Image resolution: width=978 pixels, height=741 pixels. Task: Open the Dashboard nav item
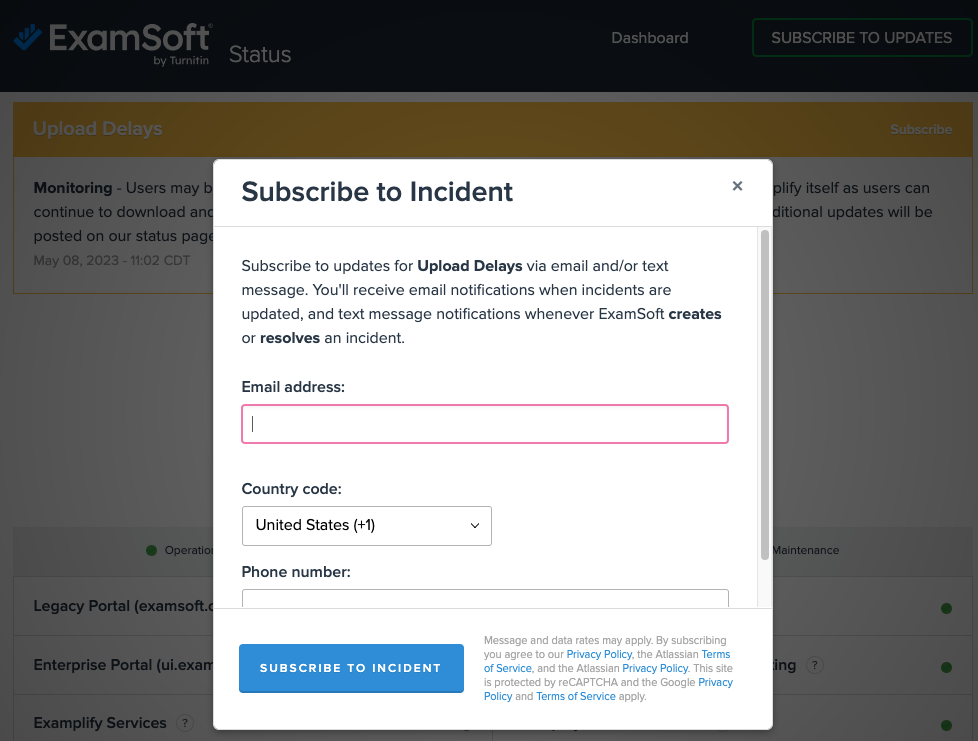(x=649, y=38)
